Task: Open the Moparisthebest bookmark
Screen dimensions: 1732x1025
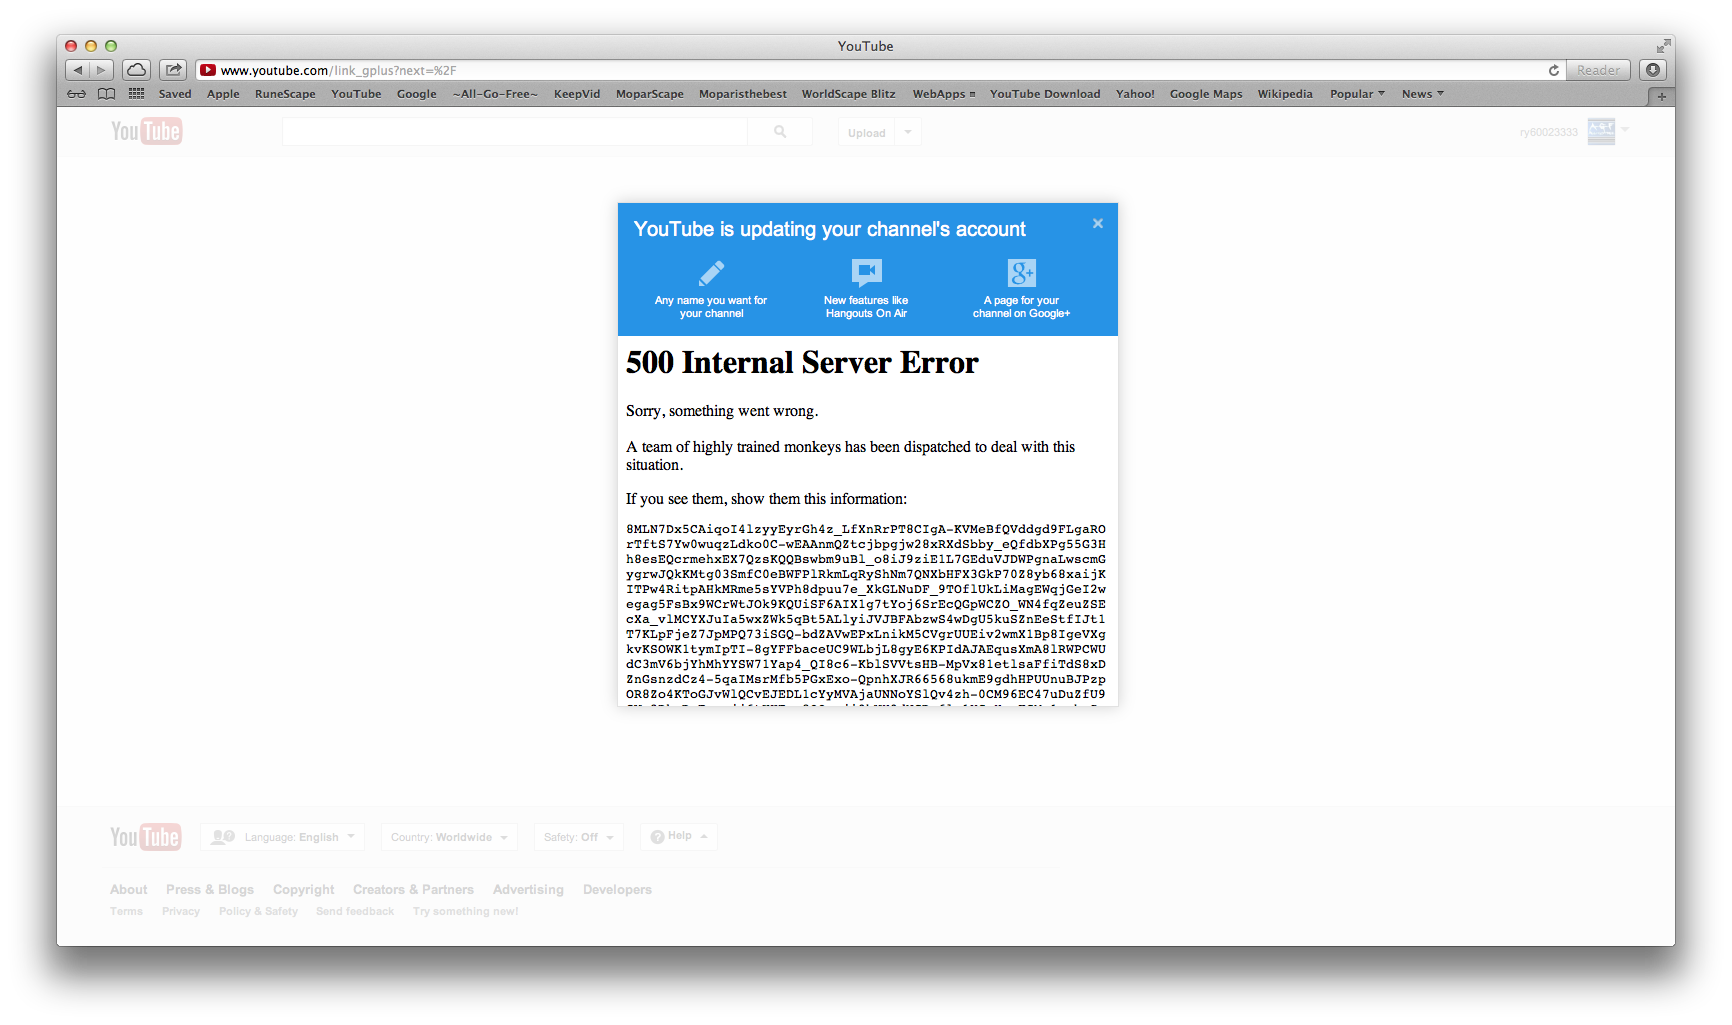Action: click(x=743, y=94)
